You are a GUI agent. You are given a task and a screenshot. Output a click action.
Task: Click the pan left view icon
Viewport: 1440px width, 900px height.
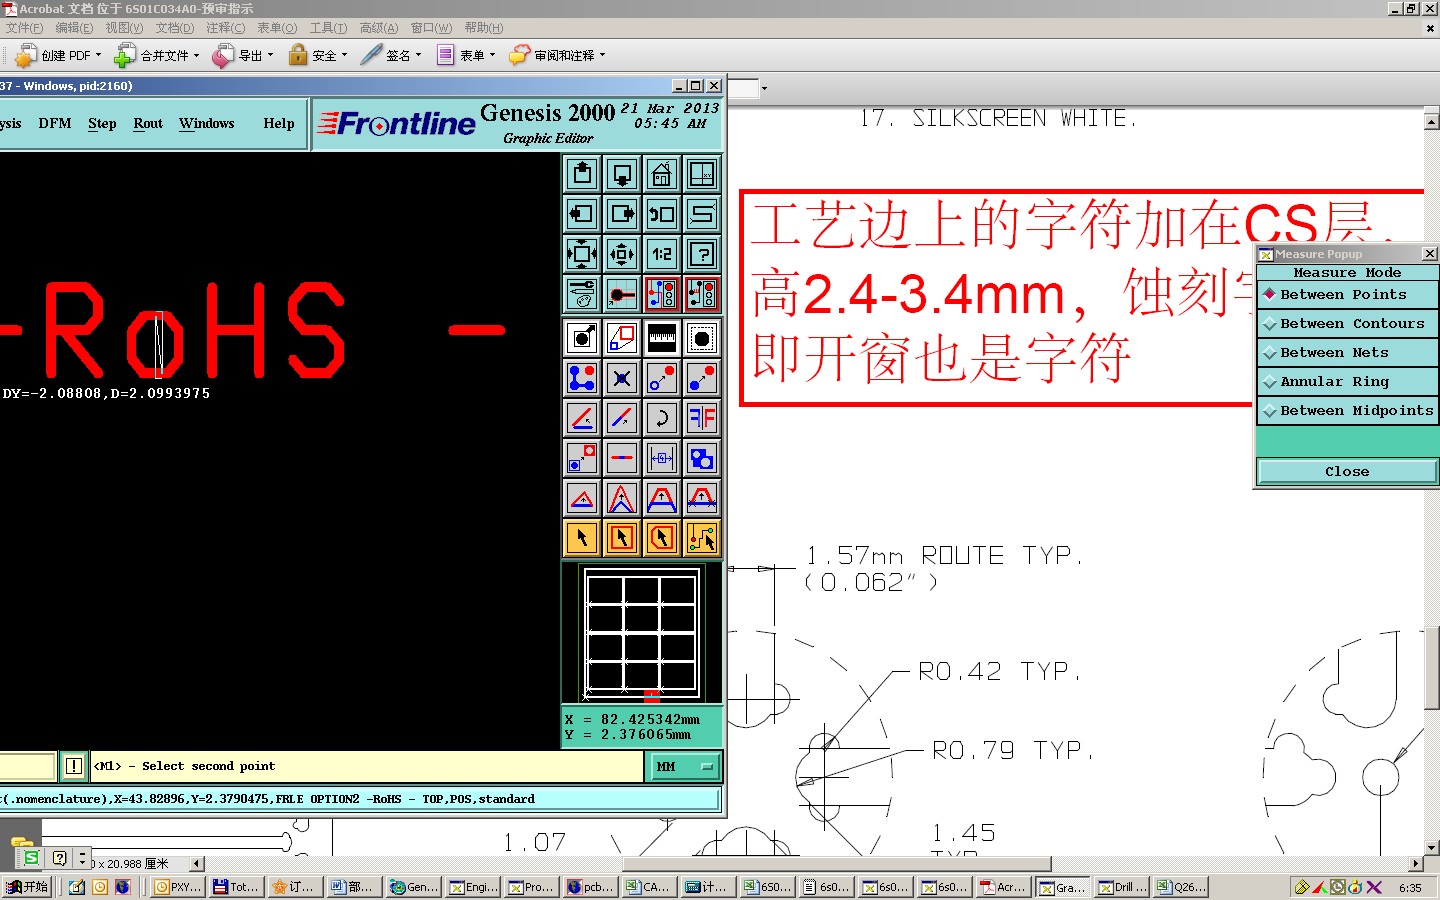pyautogui.click(x=582, y=214)
